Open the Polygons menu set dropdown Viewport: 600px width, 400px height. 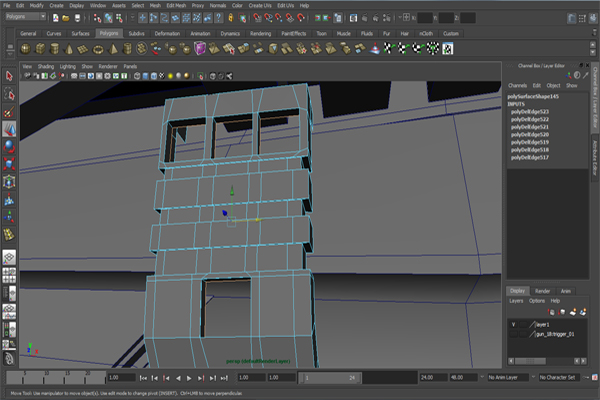(26, 17)
